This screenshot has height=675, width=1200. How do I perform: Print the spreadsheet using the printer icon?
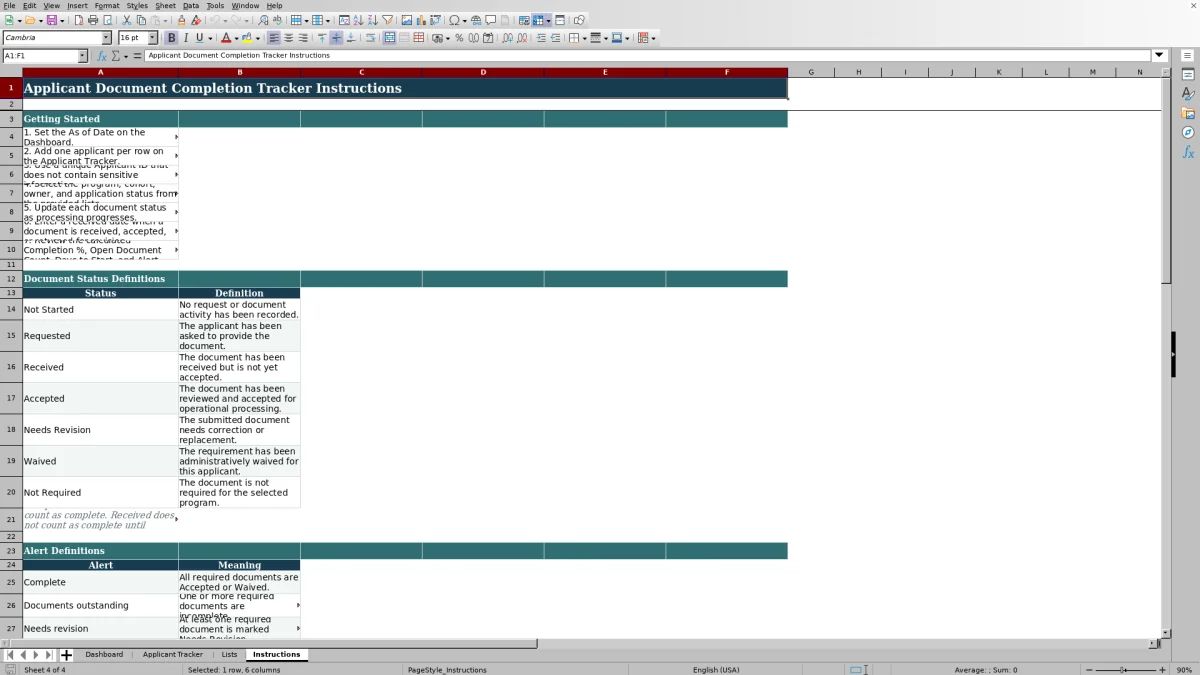click(x=93, y=20)
